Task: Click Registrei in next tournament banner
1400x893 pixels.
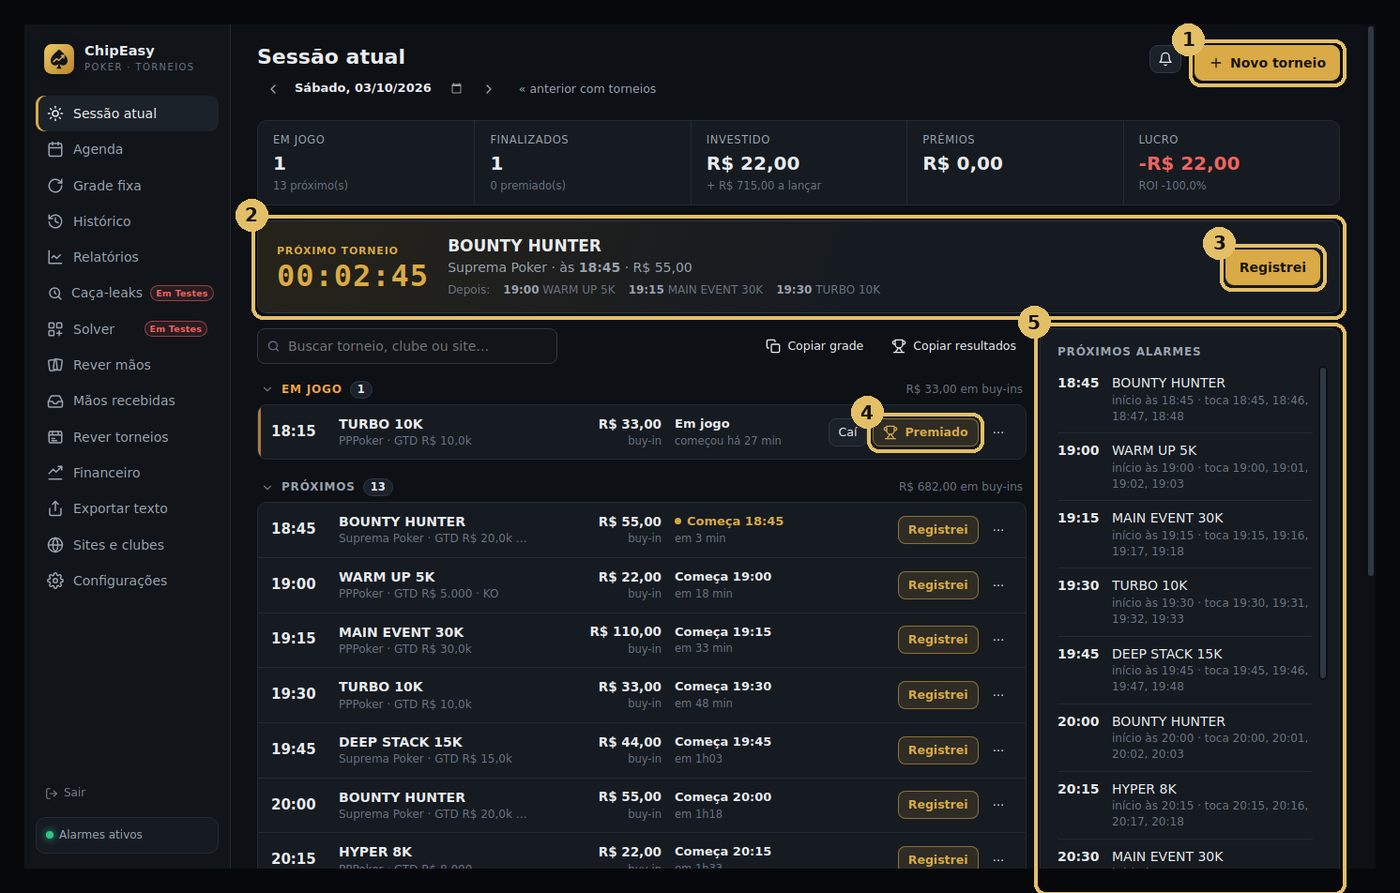Action: 1272,268
